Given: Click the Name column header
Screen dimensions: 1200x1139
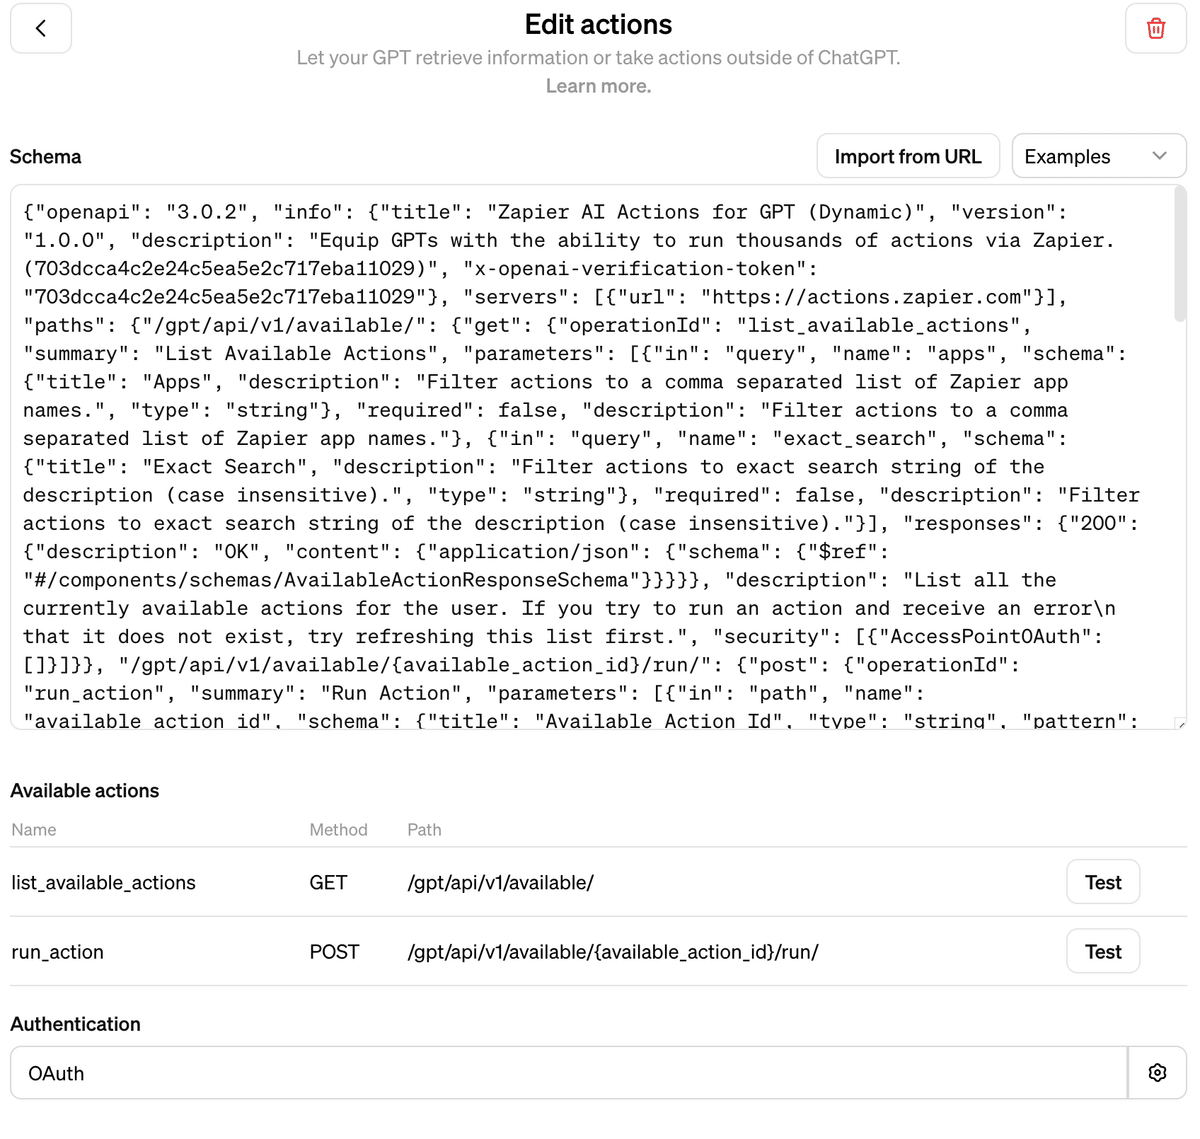Looking at the screenshot, I should (x=34, y=830).
